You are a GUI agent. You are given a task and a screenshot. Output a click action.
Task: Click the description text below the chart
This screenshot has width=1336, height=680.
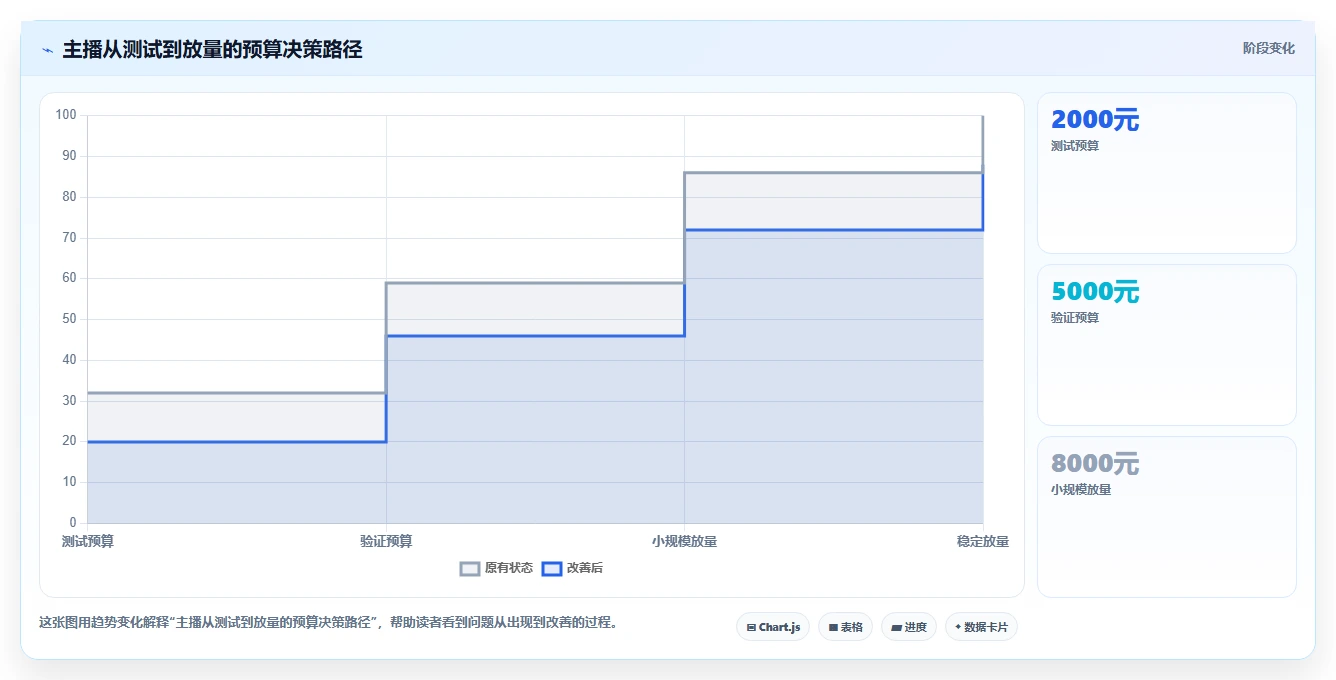point(331,622)
